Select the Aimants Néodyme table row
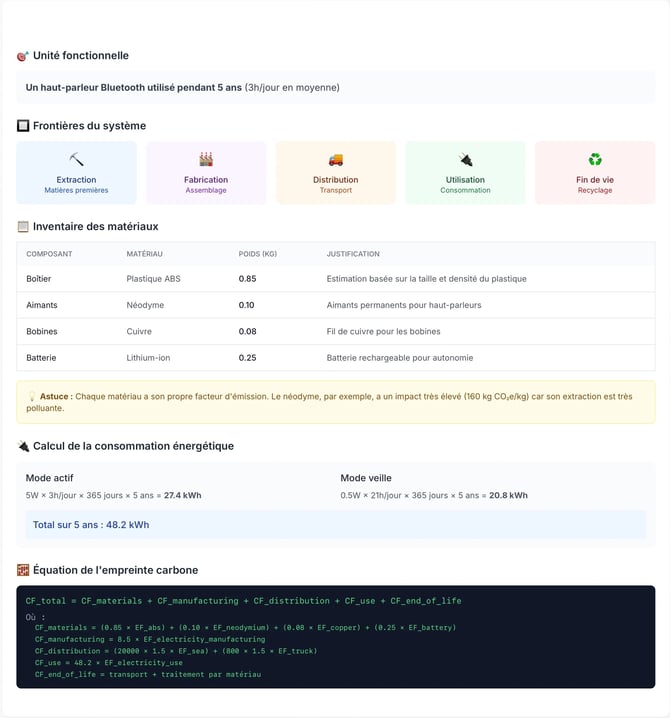This screenshot has width=670, height=718. pos(336,305)
